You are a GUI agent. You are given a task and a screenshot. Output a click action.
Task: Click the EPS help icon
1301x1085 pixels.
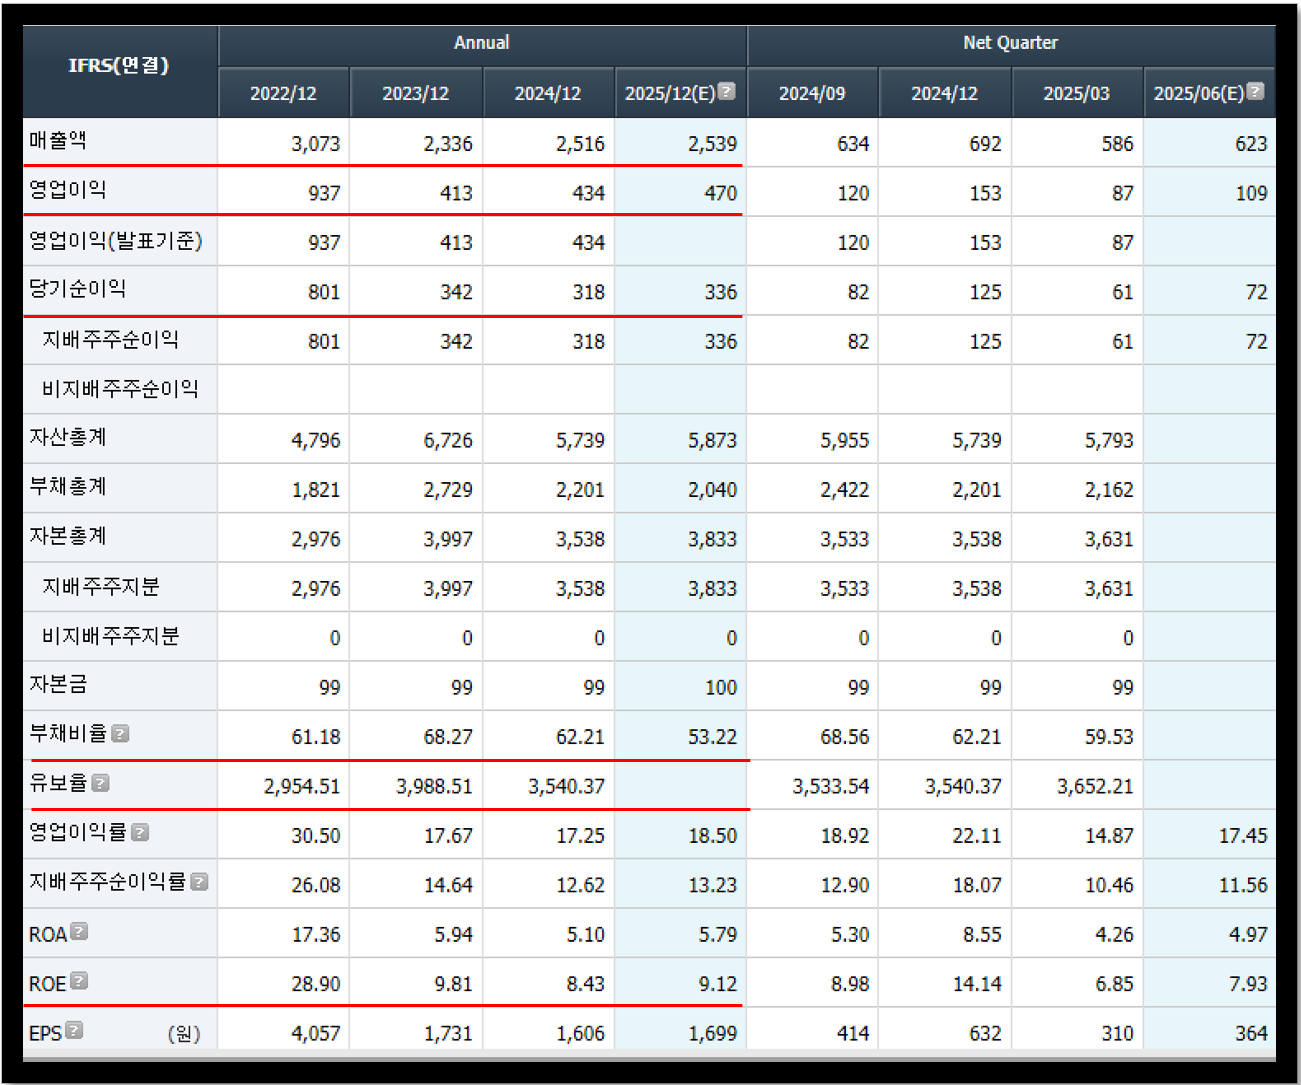tap(74, 1030)
